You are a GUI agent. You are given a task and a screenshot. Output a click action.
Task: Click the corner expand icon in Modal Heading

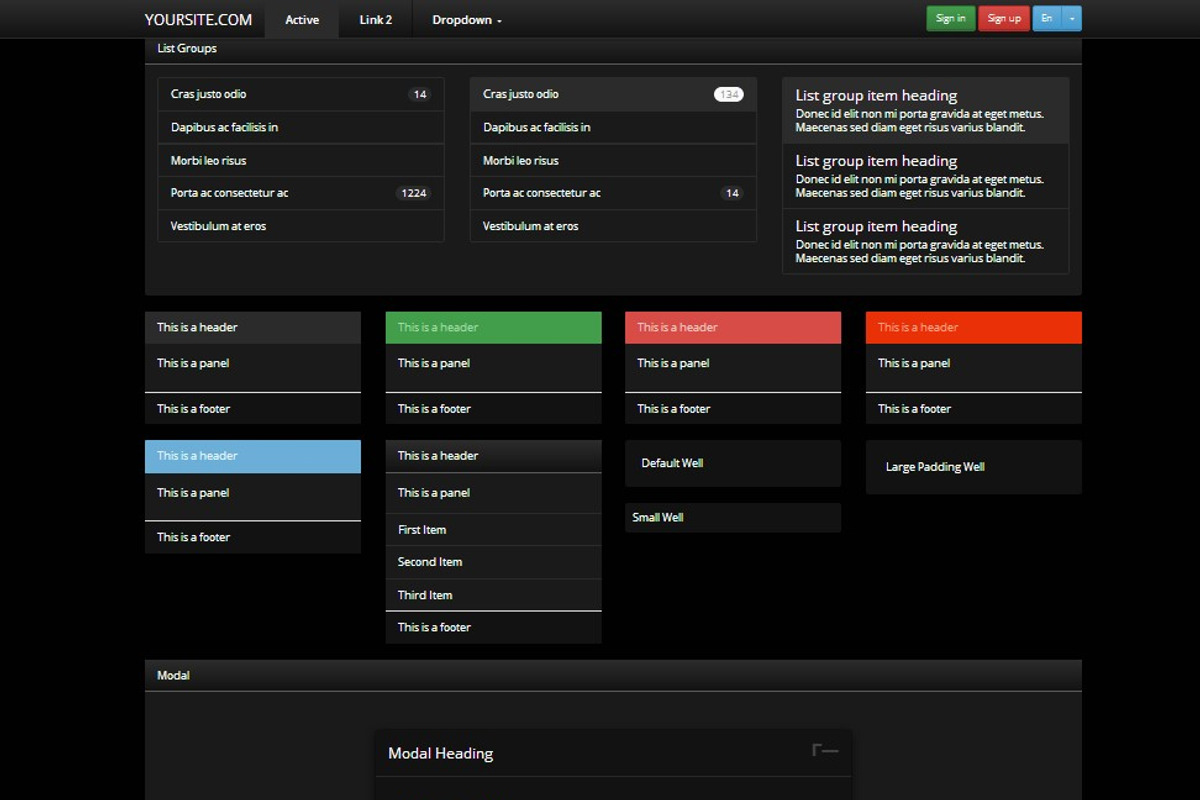click(x=822, y=748)
